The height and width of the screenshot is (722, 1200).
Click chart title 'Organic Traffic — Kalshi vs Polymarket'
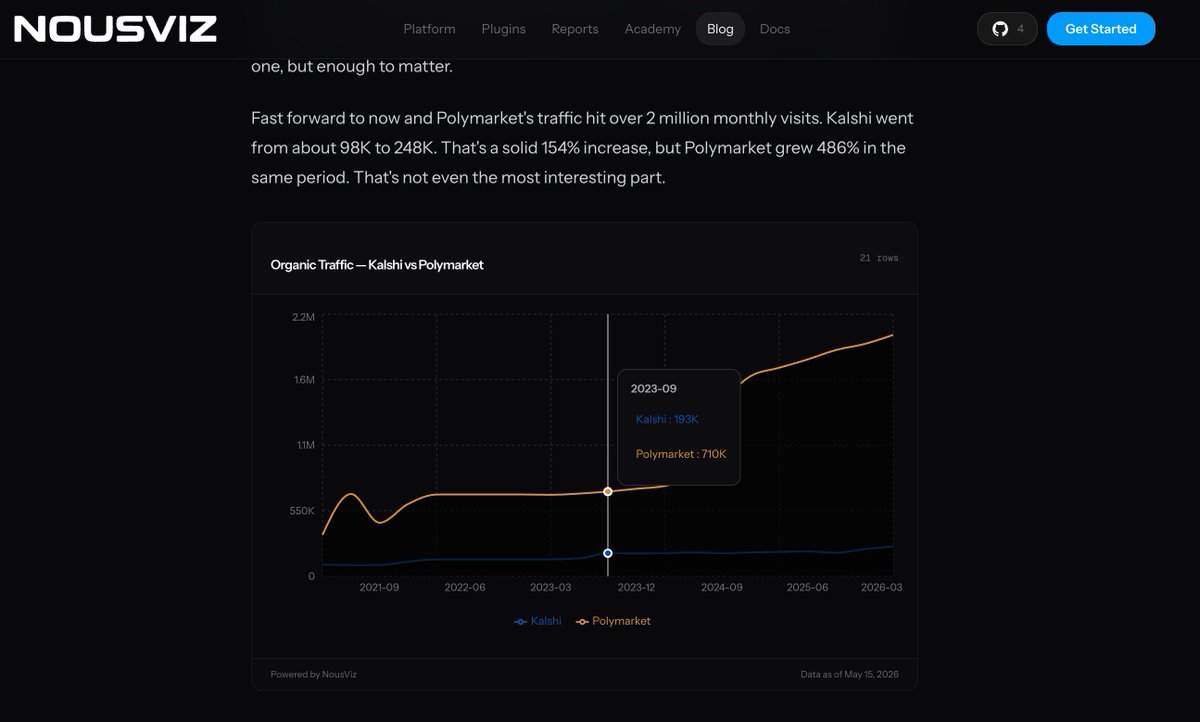(377, 265)
